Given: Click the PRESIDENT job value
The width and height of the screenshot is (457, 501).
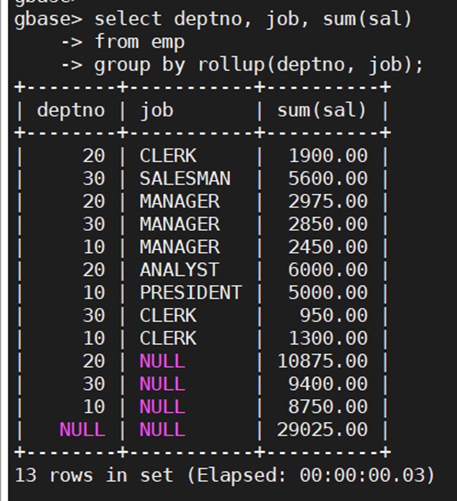Looking at the screenshot, I should tap(191, 293).
